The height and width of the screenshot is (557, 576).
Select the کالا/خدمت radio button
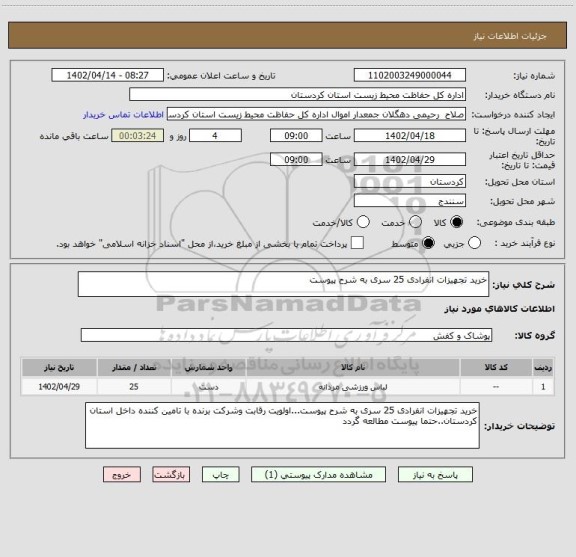[363, 222]
